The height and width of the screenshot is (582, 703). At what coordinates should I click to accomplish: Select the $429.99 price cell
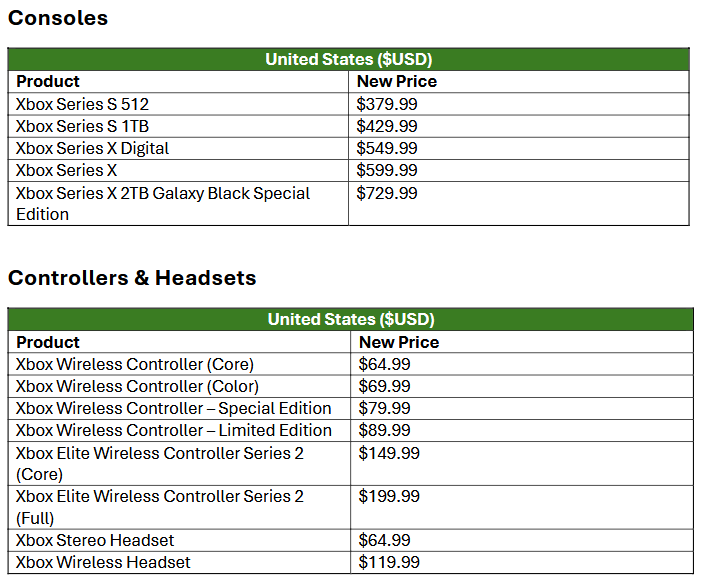(x=387, y=126)
